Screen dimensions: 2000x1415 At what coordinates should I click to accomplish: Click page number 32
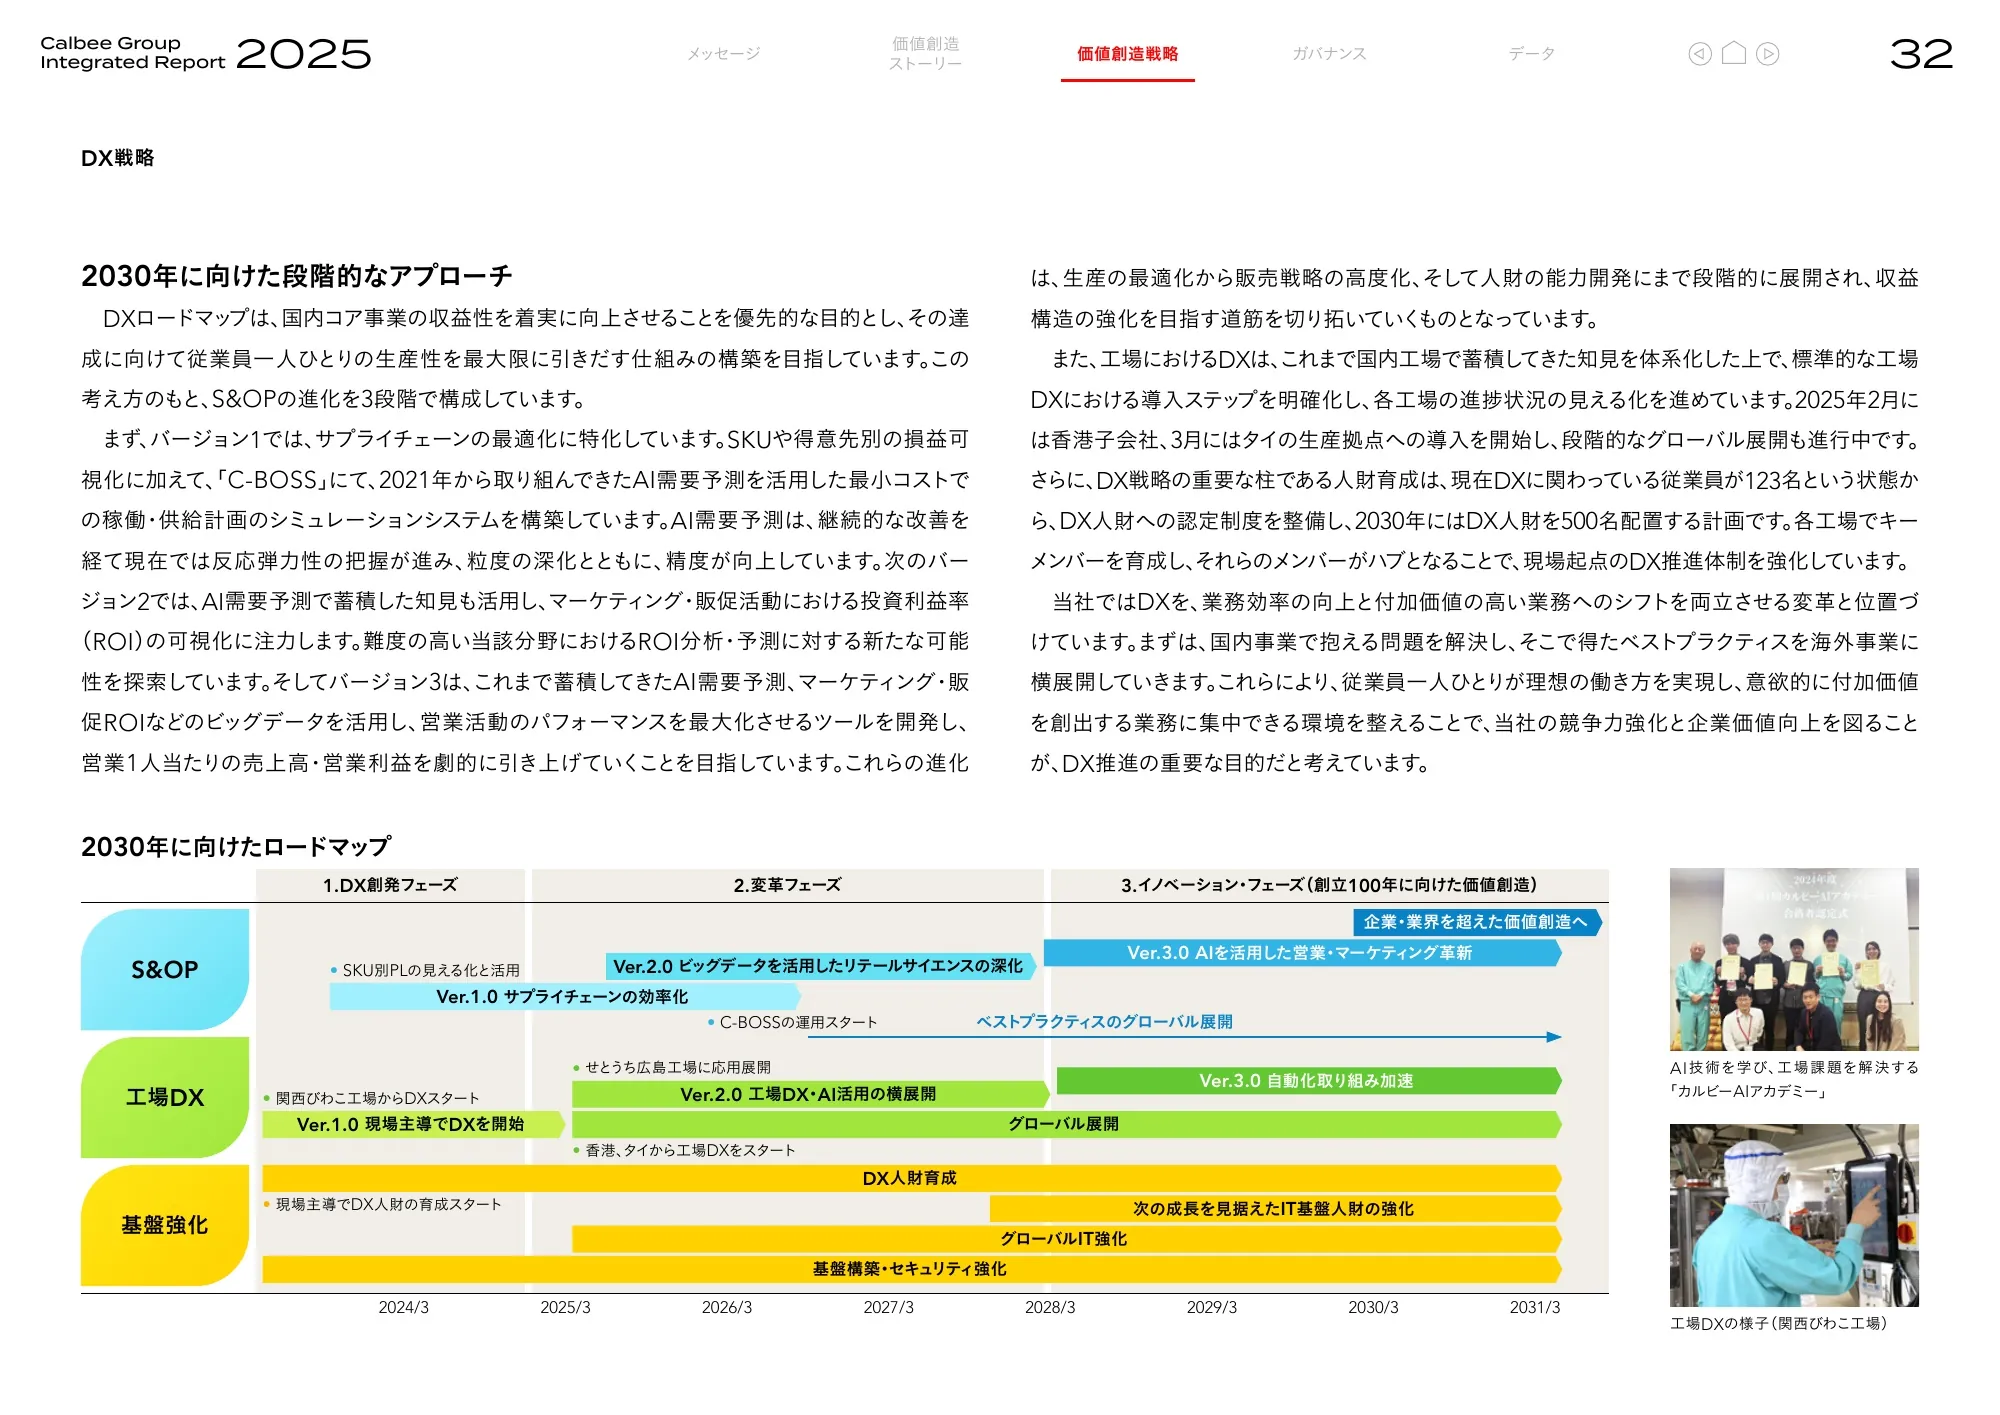pos(1921,54)
